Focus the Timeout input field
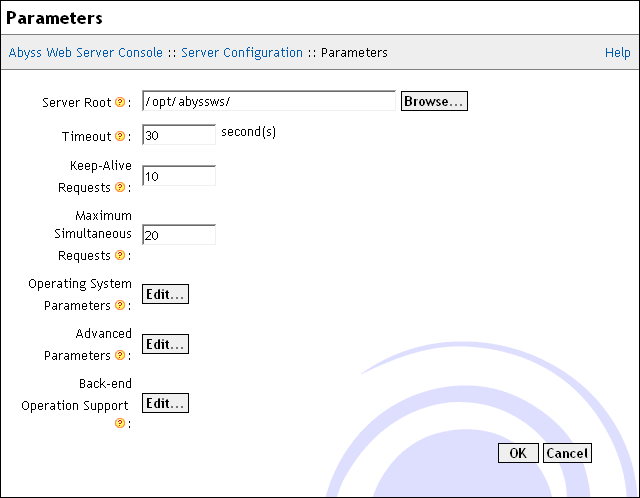Image resolution: width=640 pixels, height=498 pixels. [179, 135]
